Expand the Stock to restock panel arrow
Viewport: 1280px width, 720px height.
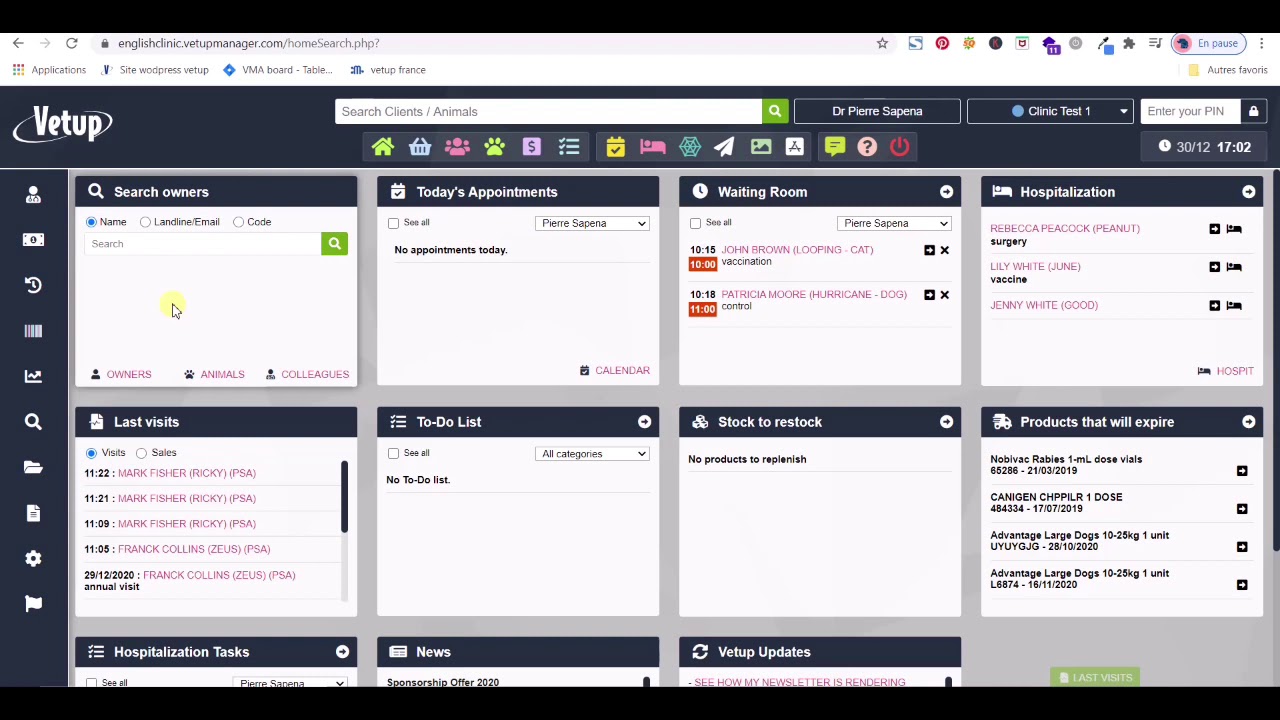946,422
